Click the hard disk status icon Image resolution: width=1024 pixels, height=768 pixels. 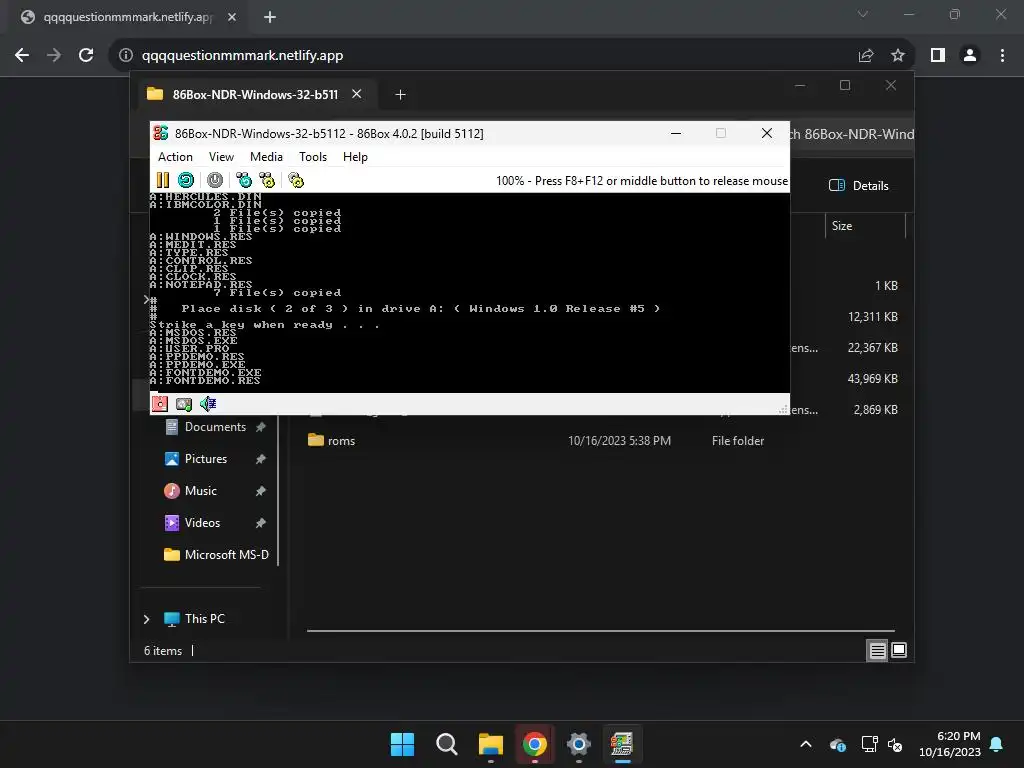[184, 404]
